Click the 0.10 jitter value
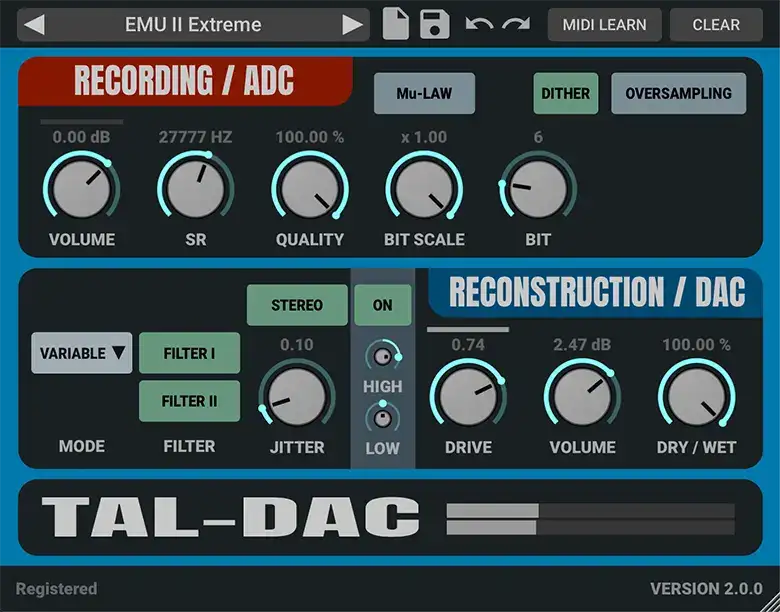 pos(296,344)
